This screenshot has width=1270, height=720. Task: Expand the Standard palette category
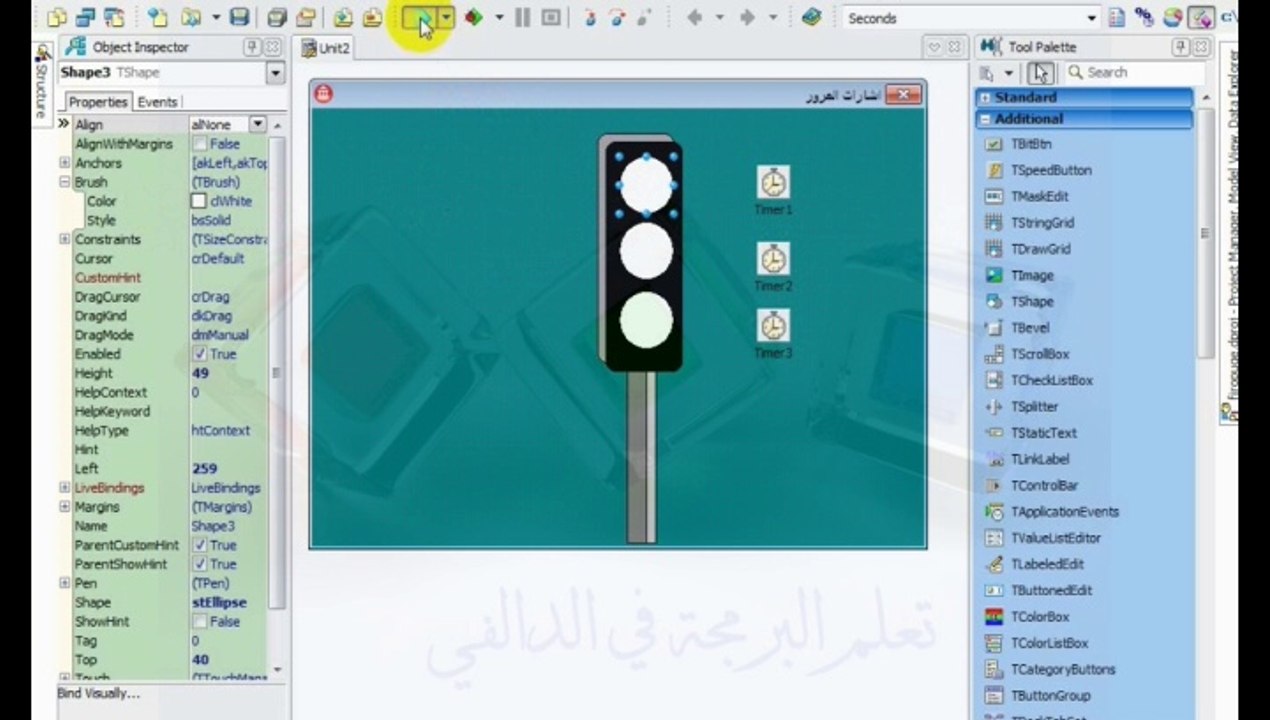pos(985,98)
